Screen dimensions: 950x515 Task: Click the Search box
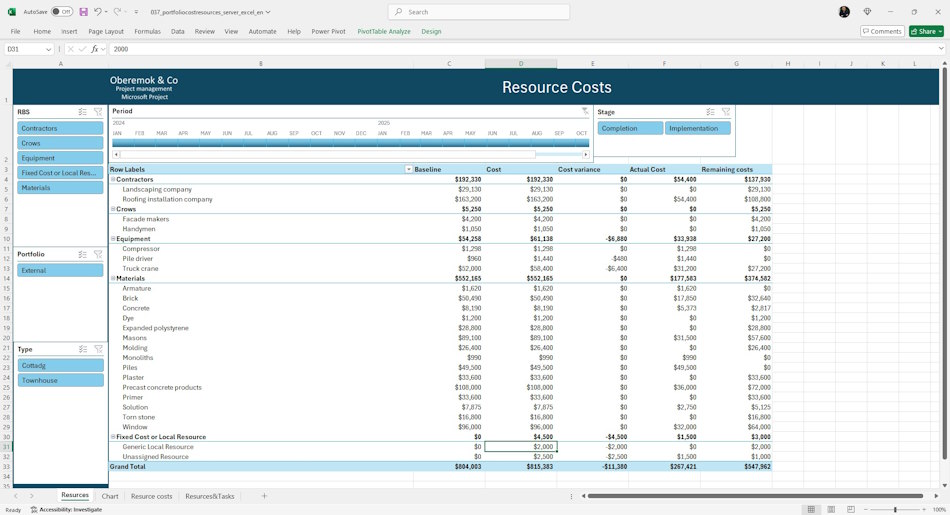pyautogui.click(x=479, y=12)
